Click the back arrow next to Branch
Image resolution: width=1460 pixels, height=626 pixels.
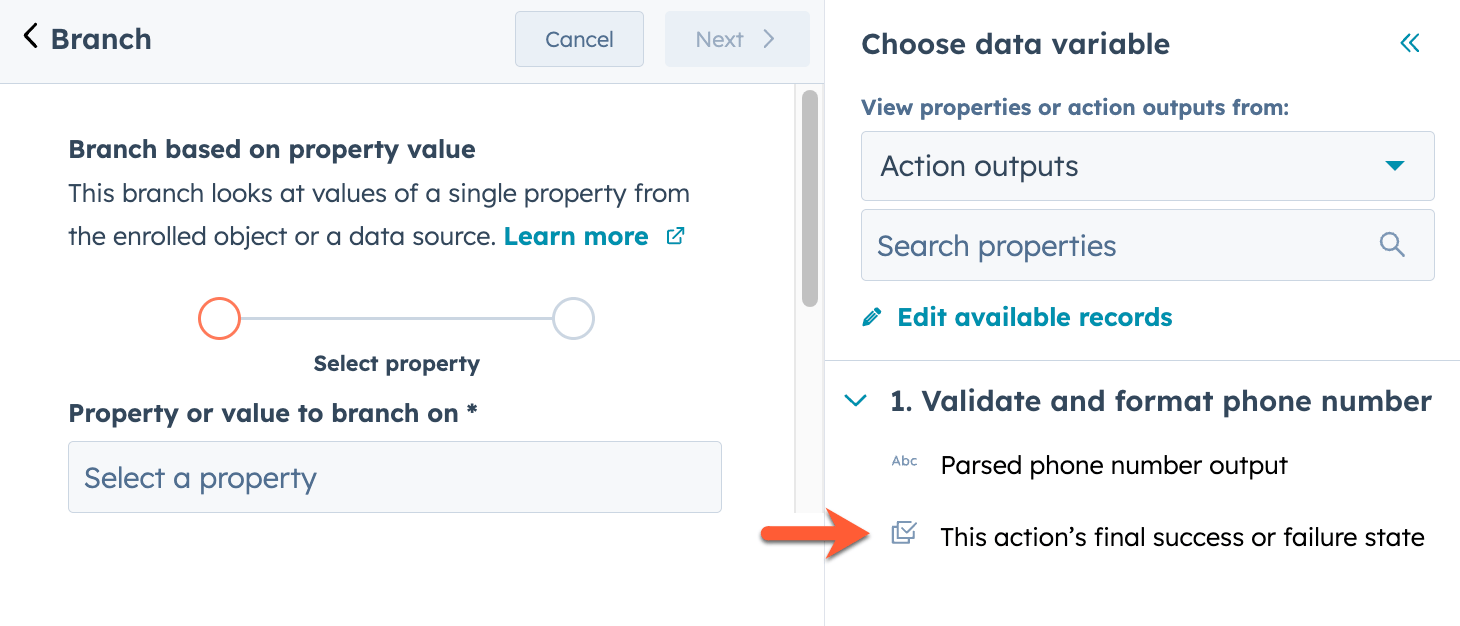tap(31, 38)
